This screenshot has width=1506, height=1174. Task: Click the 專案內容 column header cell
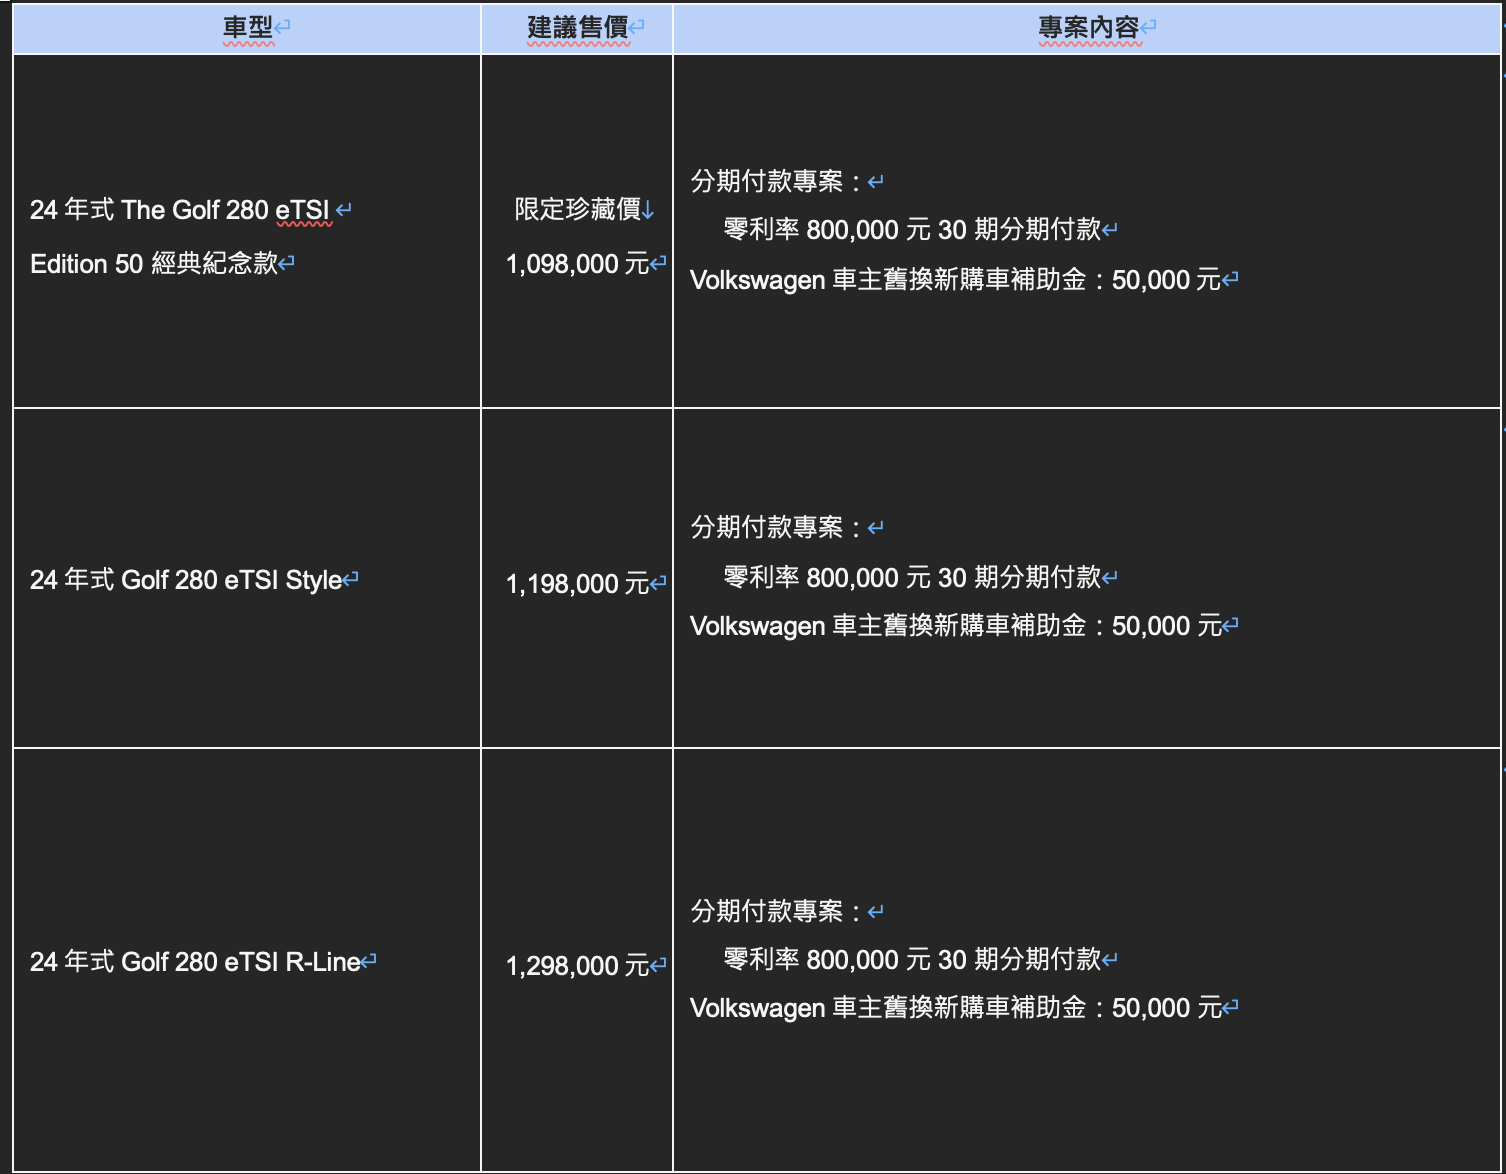point(1088,28)
